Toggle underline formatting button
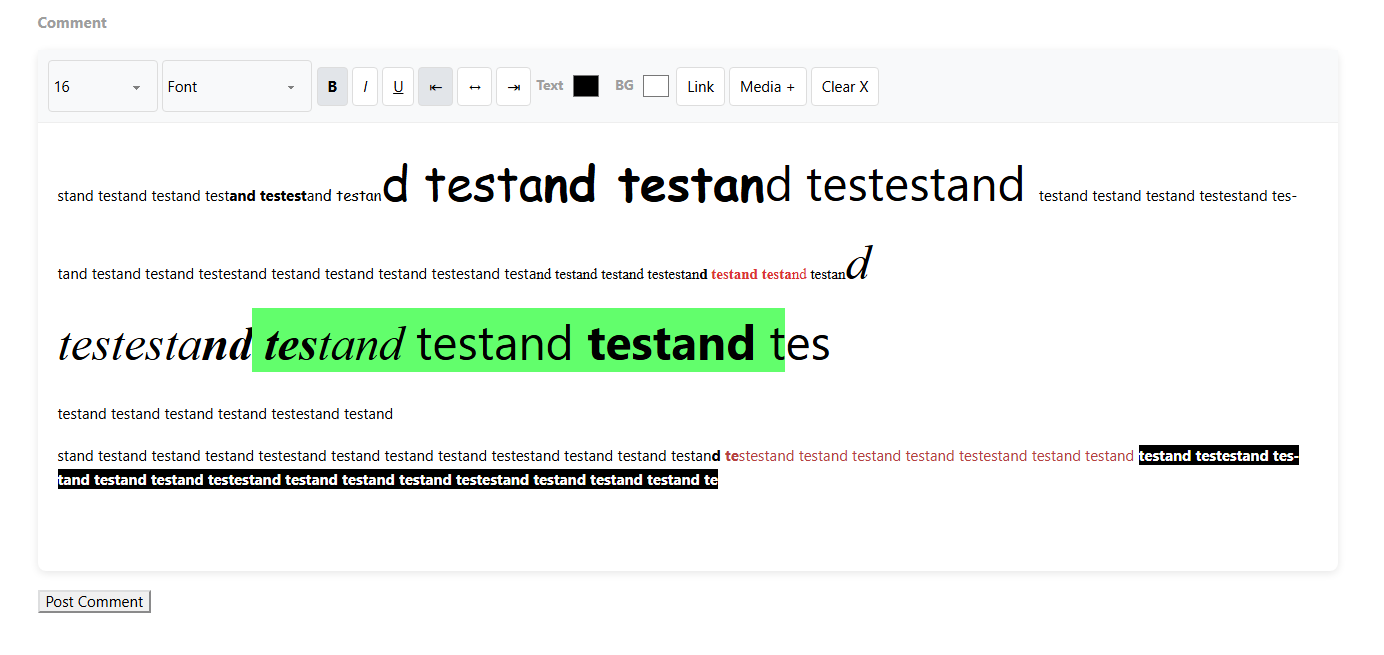Viewport: 1384px width, 655px height. tap(398, 87)
